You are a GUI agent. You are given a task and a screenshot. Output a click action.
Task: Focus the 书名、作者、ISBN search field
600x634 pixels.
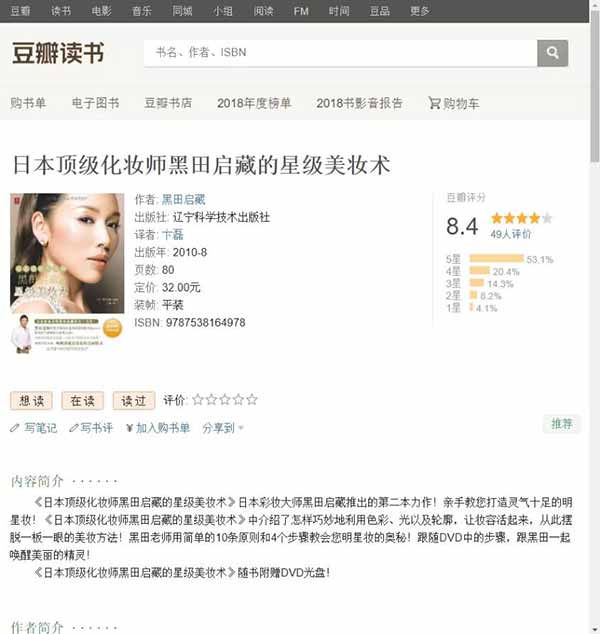(x=340, y=53)
